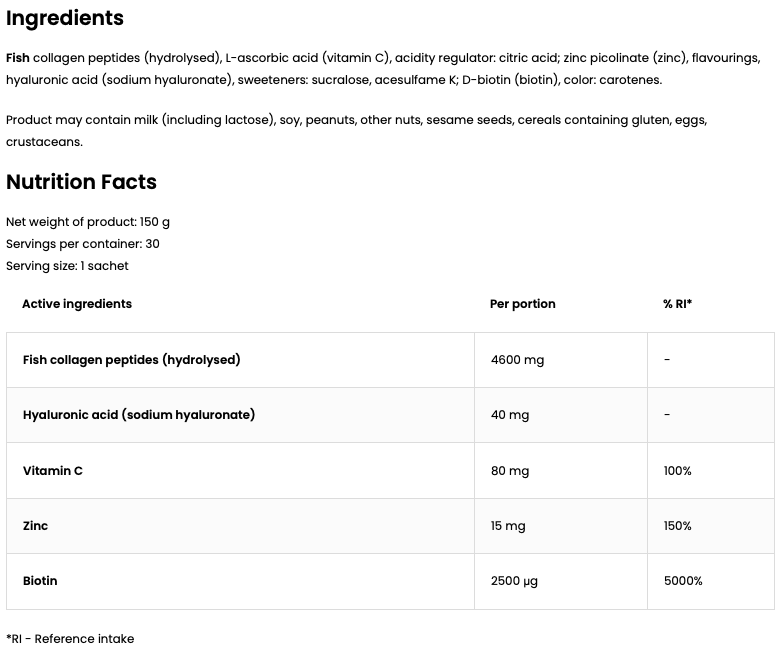779x650 pixels.
Task: Click the bold Fish allergen word
Action: pos(18,58)
